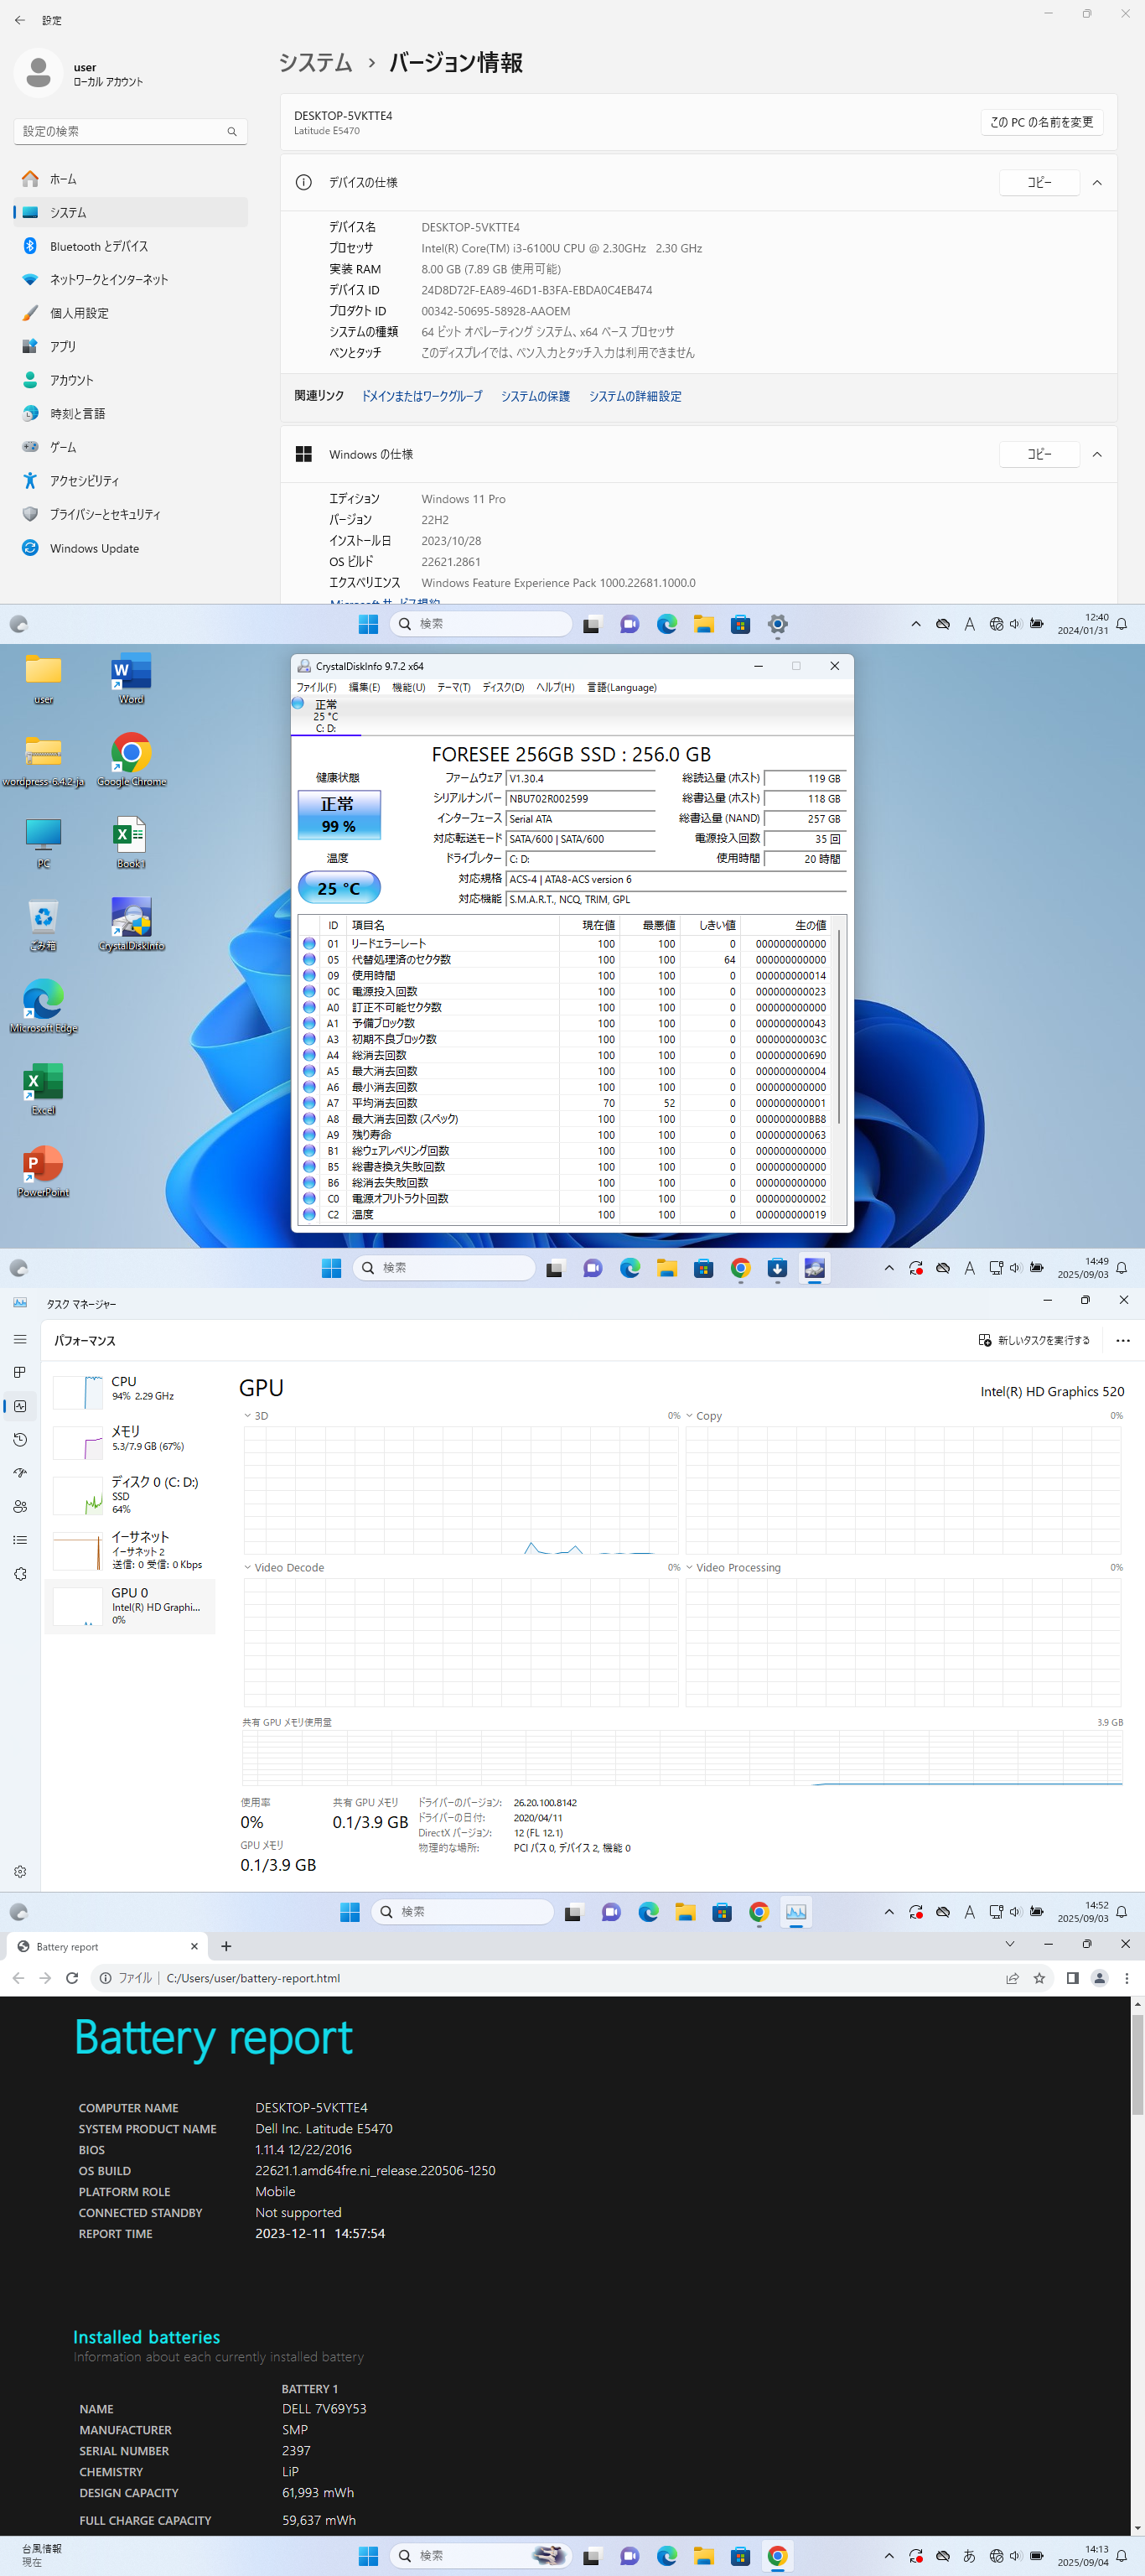Viewport: 1145px width, 2576px height.
Task: Click the 25 °C temperature button
Action: click(339, 888)
